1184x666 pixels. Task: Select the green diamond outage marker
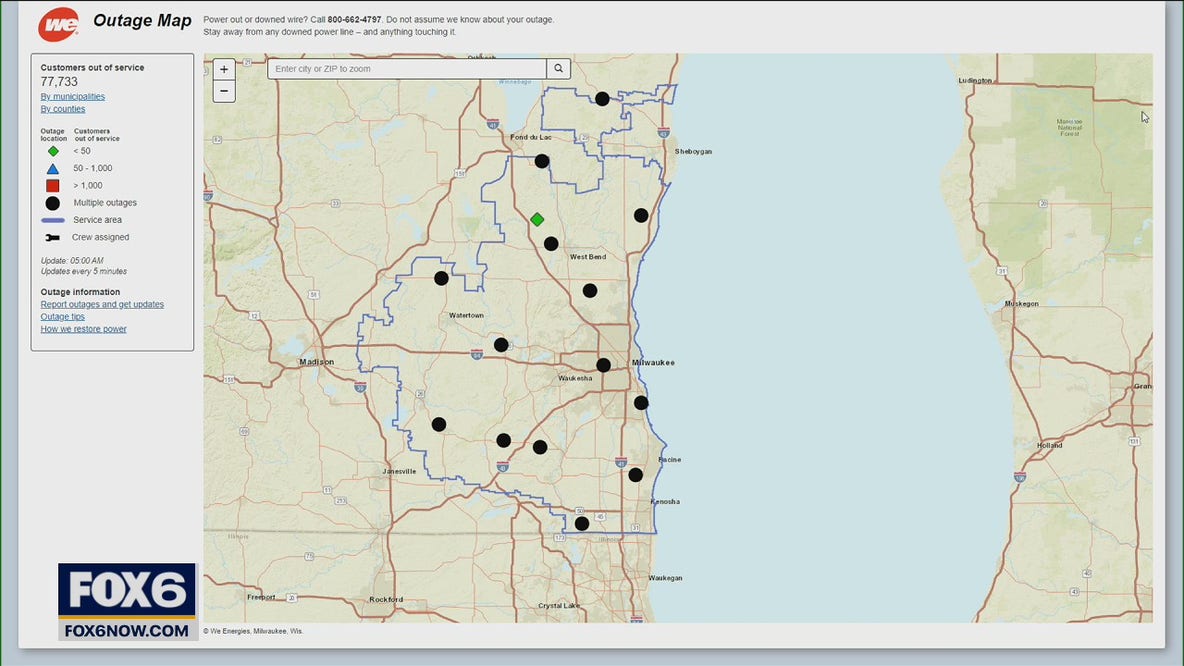coord(537,220)
